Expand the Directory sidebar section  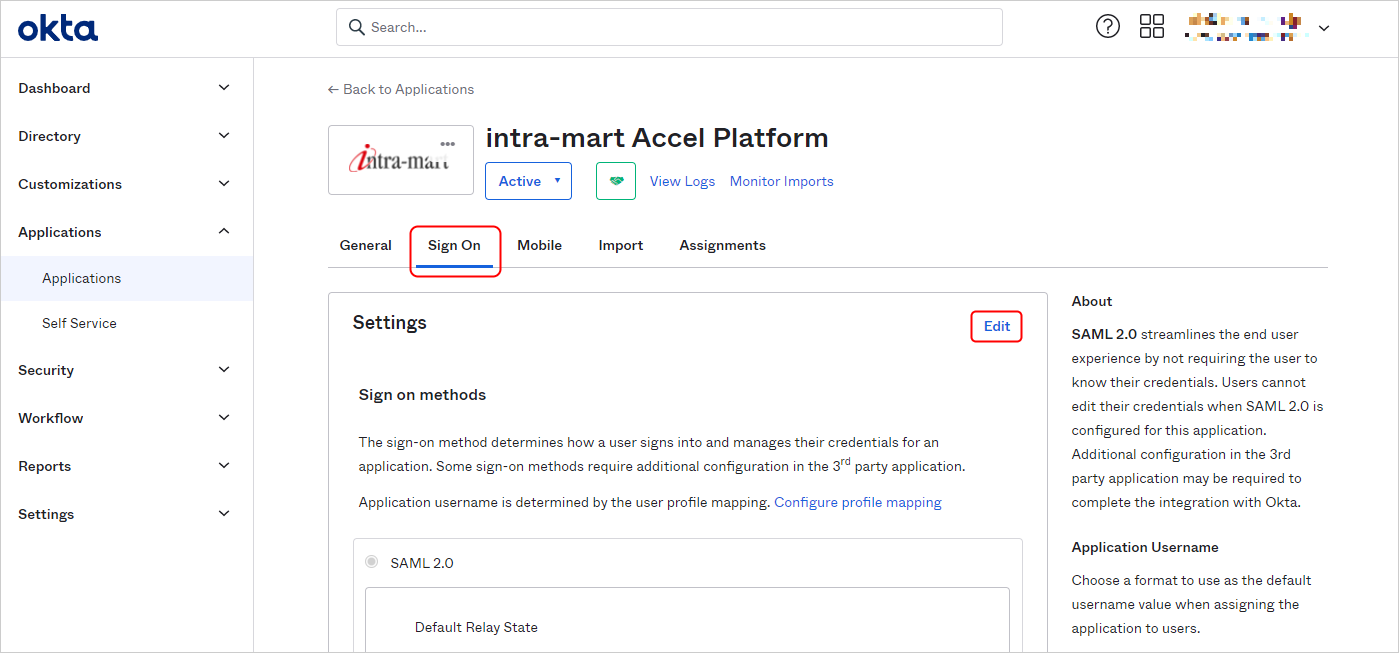pyautogui.click(x=125, y=136)
